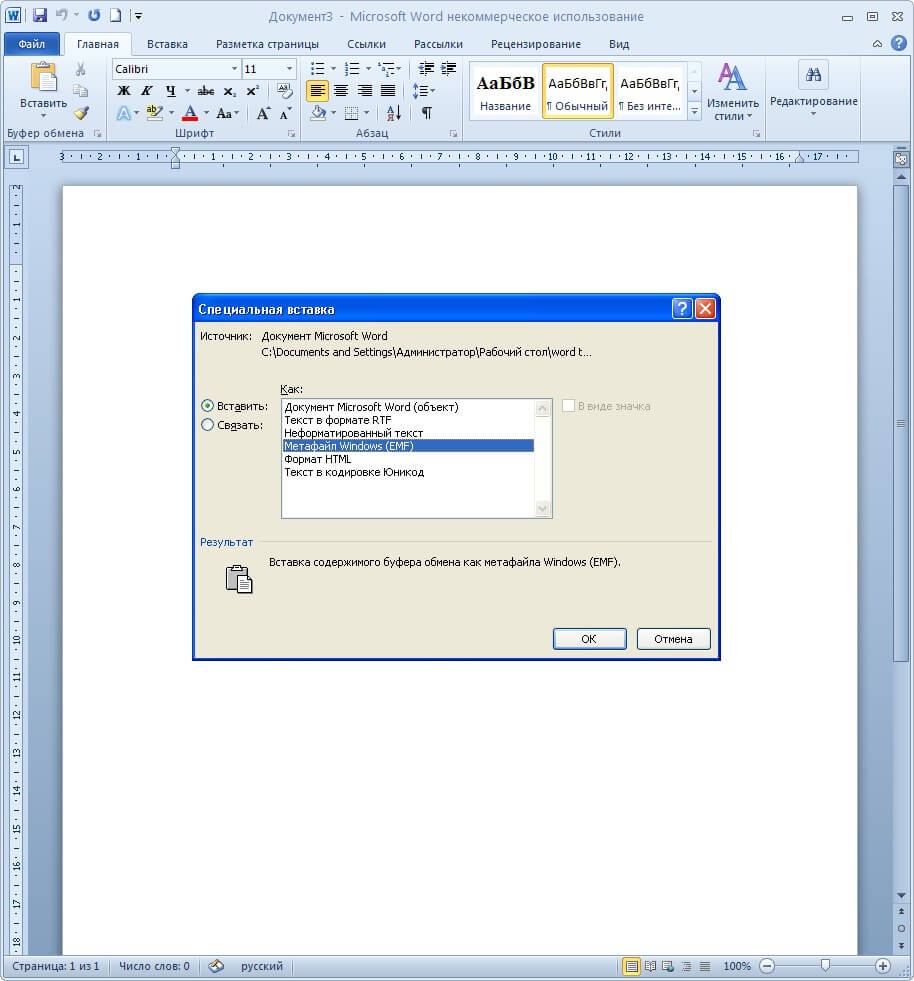Apply the Без интервала style
Image resolution: width=914 pixels, height=981 pixels.
click(650, 91)
